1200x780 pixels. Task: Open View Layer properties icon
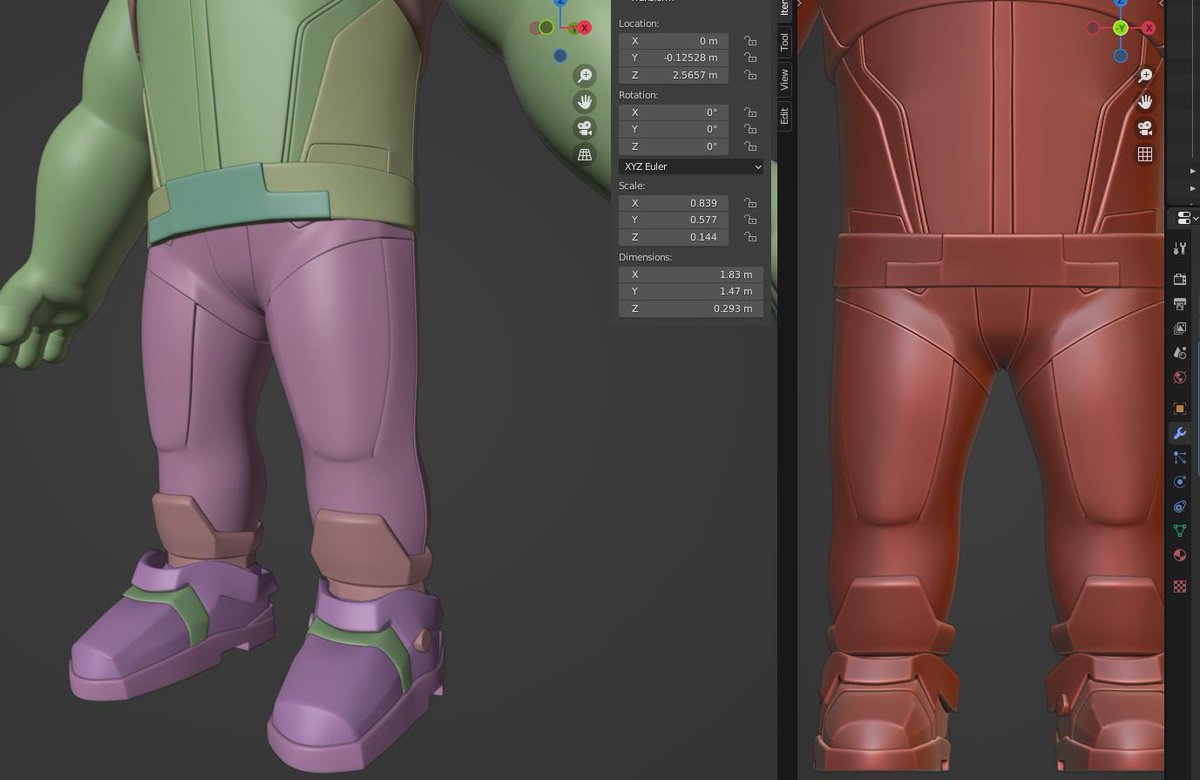click(1180, 328)
